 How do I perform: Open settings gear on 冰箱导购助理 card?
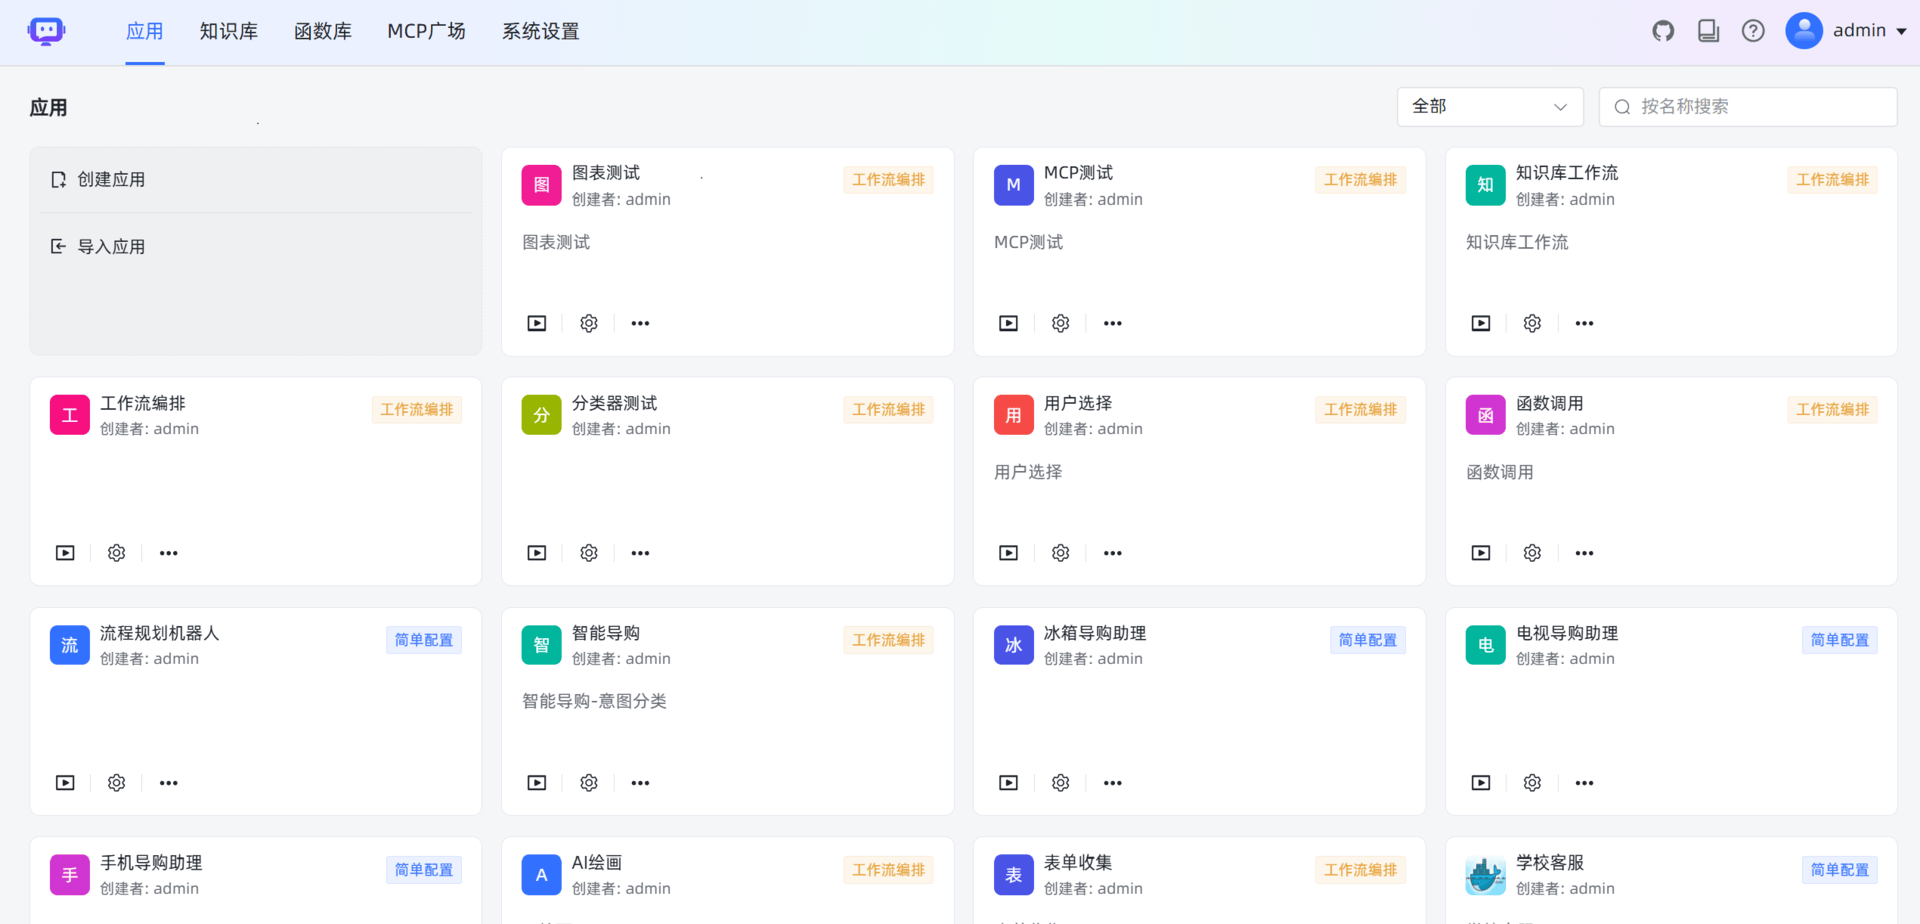click(1060, 782)
